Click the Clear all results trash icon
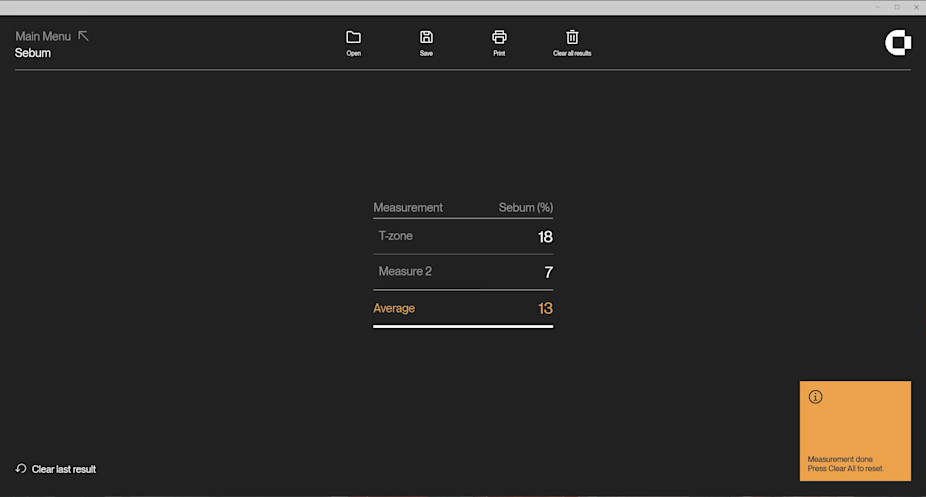926x497 pixels. (572, 37)
